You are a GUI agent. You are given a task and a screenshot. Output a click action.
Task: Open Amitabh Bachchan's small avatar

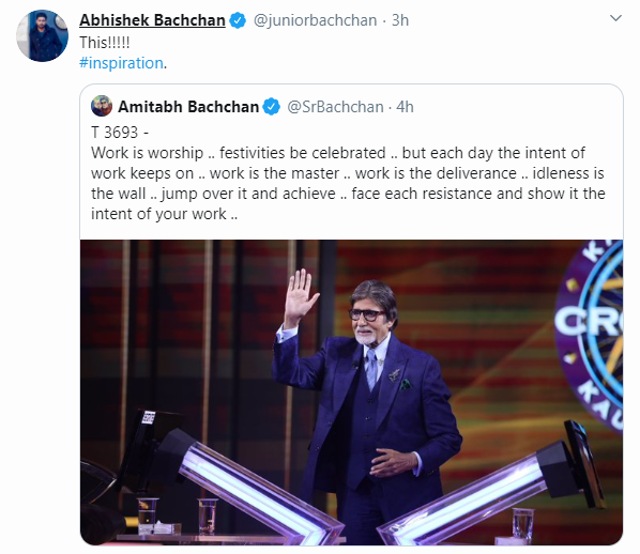101,106
